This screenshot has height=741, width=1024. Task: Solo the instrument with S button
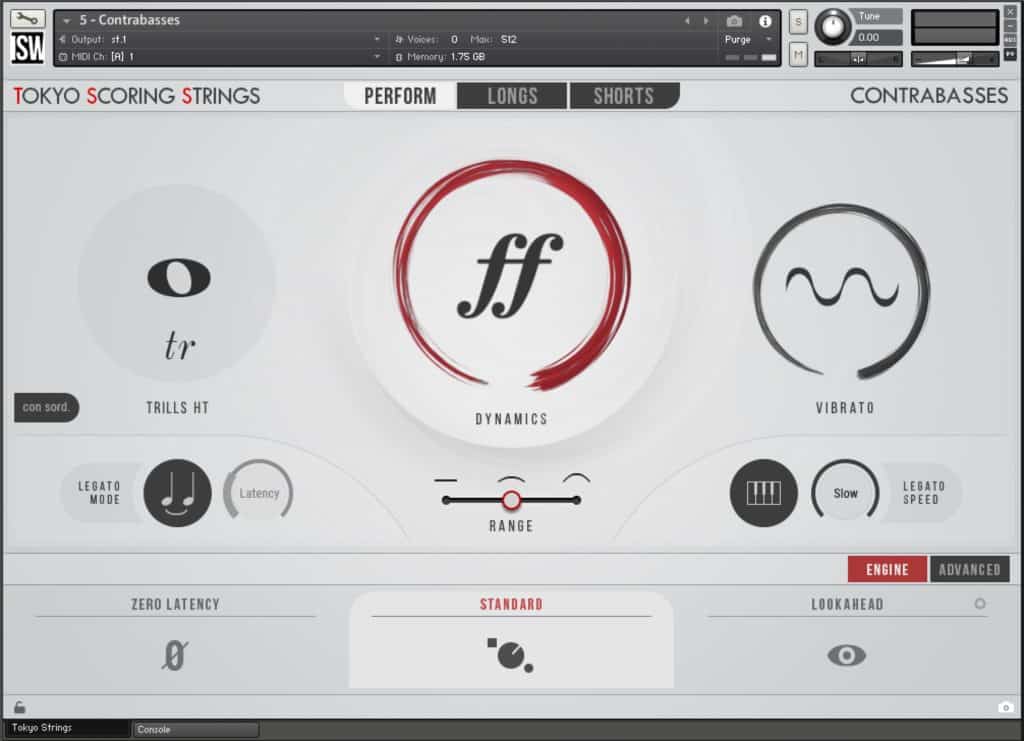tap(798, 22)
